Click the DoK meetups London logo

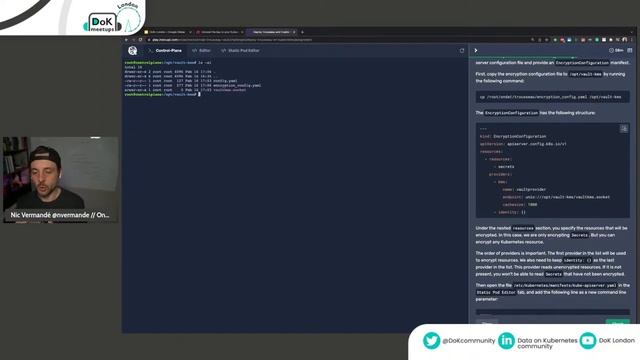(112, 18)
